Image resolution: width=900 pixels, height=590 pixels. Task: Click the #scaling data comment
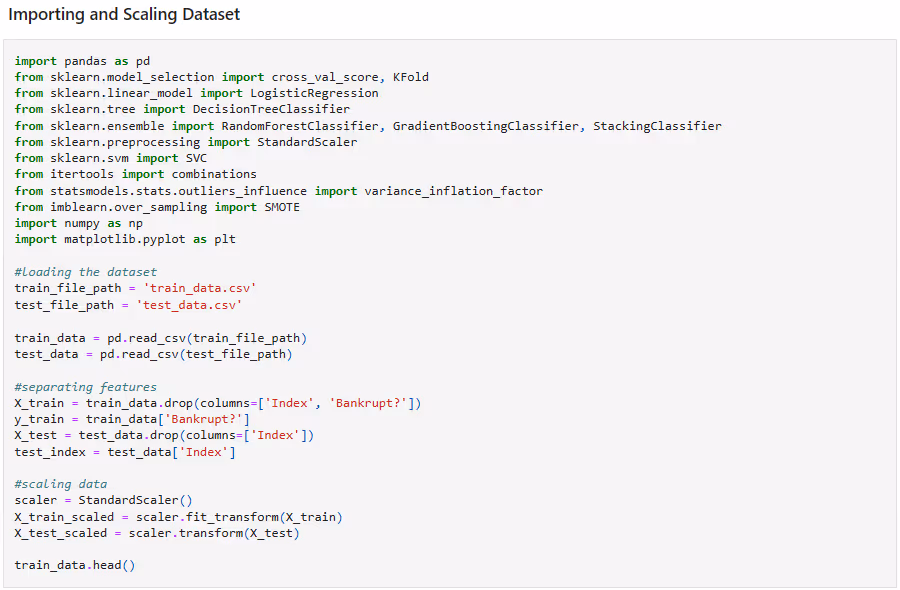(61, 484)
